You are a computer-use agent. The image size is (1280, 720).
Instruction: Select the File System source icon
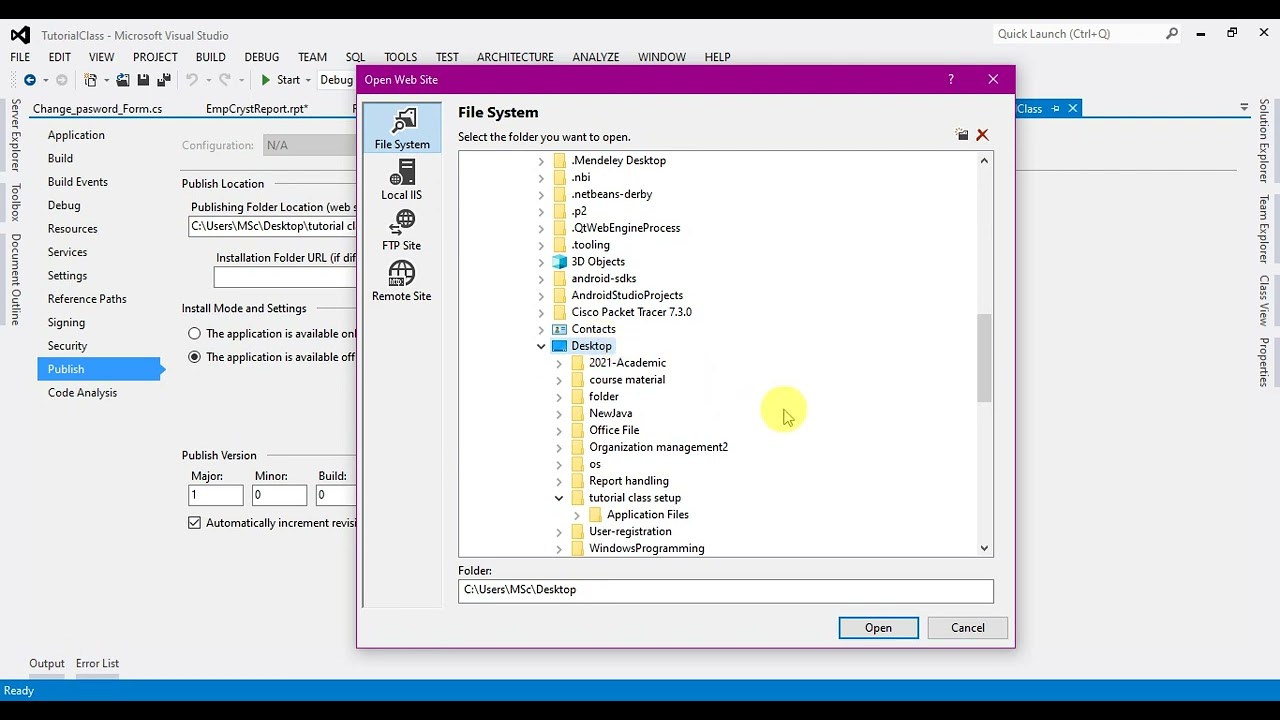coord(402,128)
